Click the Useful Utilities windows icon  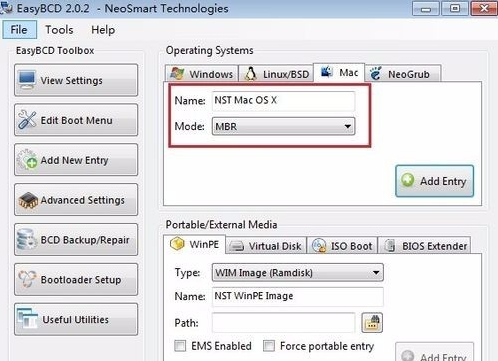click(28, 319)
